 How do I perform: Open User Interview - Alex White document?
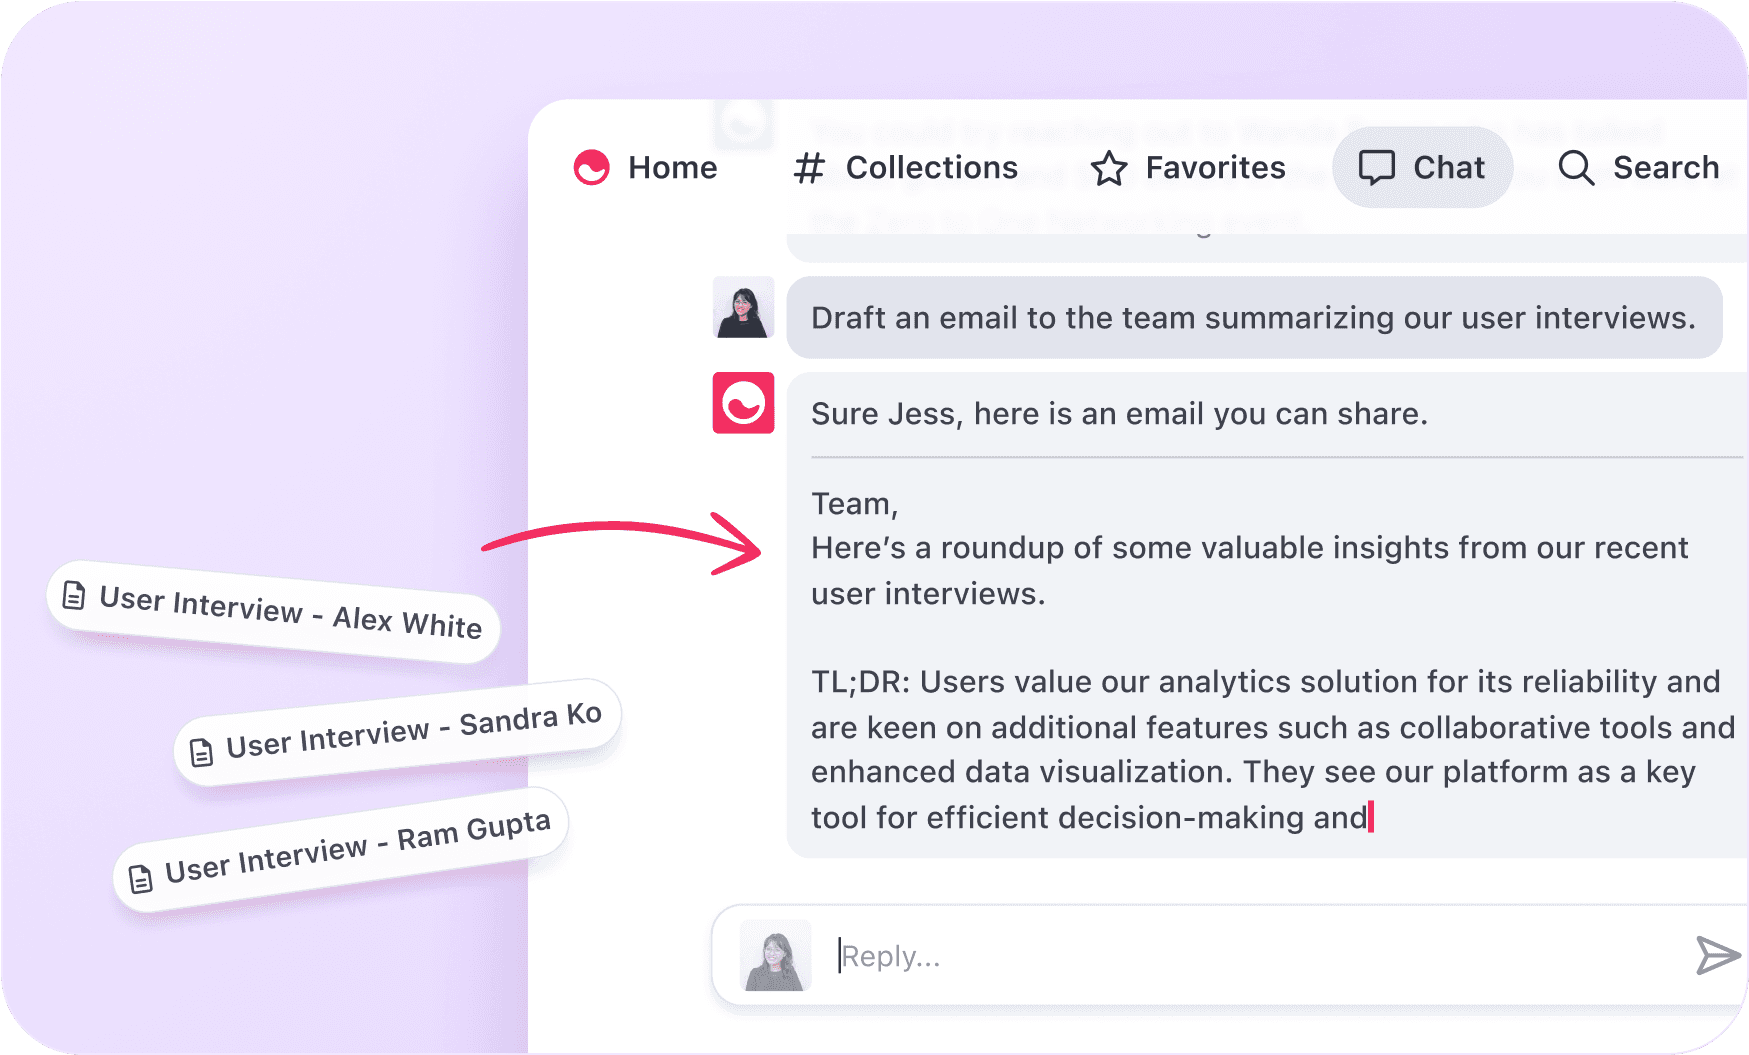coord(273,611)
